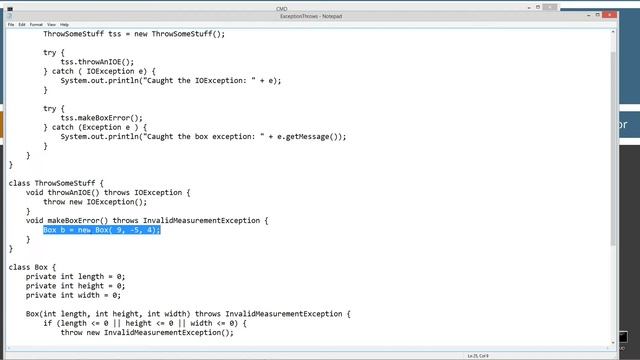Click the 'if (length <= 0' condition line

coord(145,323)
